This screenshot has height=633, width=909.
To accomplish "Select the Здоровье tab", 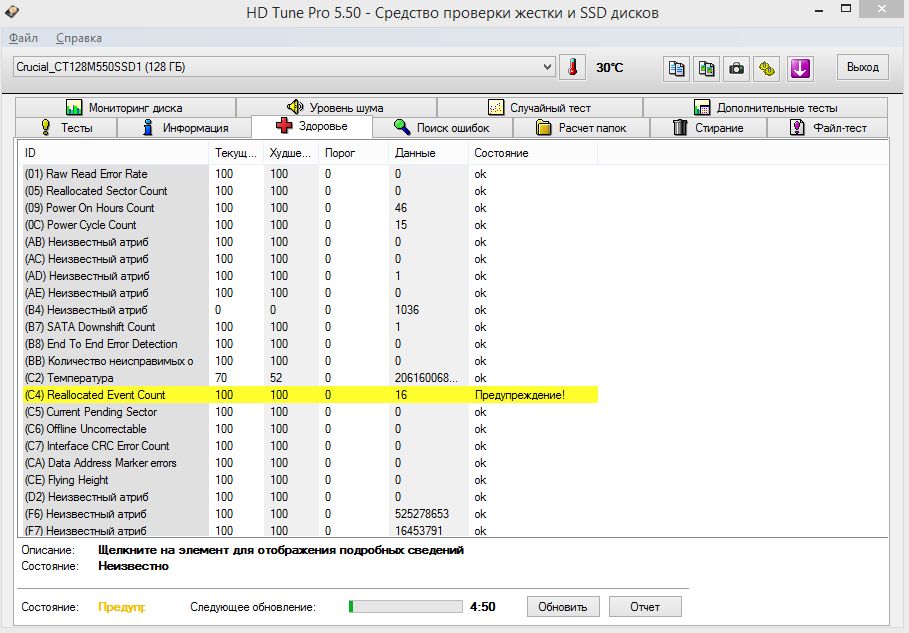I will (312, 126).
